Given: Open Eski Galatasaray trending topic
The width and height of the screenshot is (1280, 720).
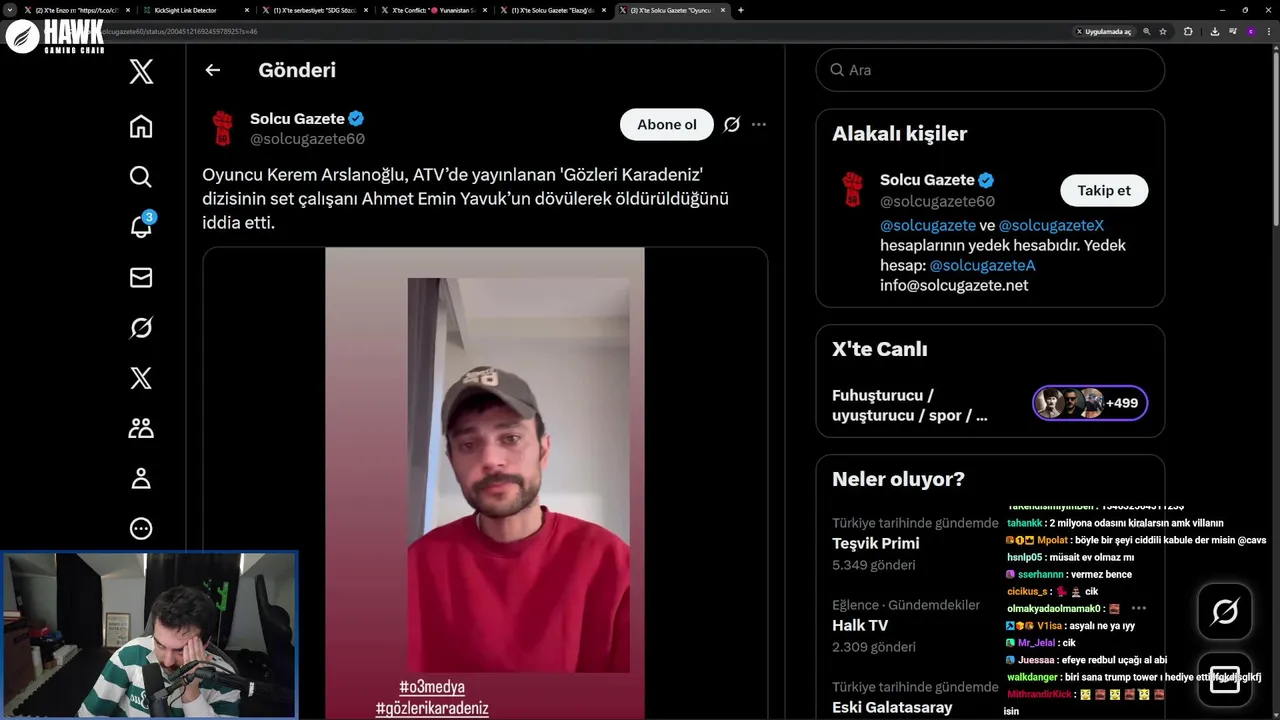Looking at the screenshot, I should [892, 707].
